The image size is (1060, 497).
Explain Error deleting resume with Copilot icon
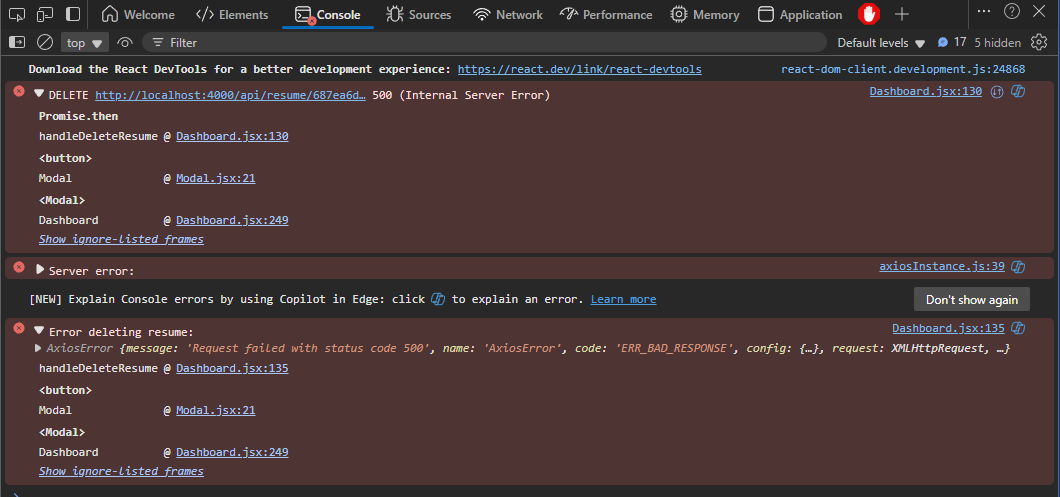click(x=1018, y=329)
